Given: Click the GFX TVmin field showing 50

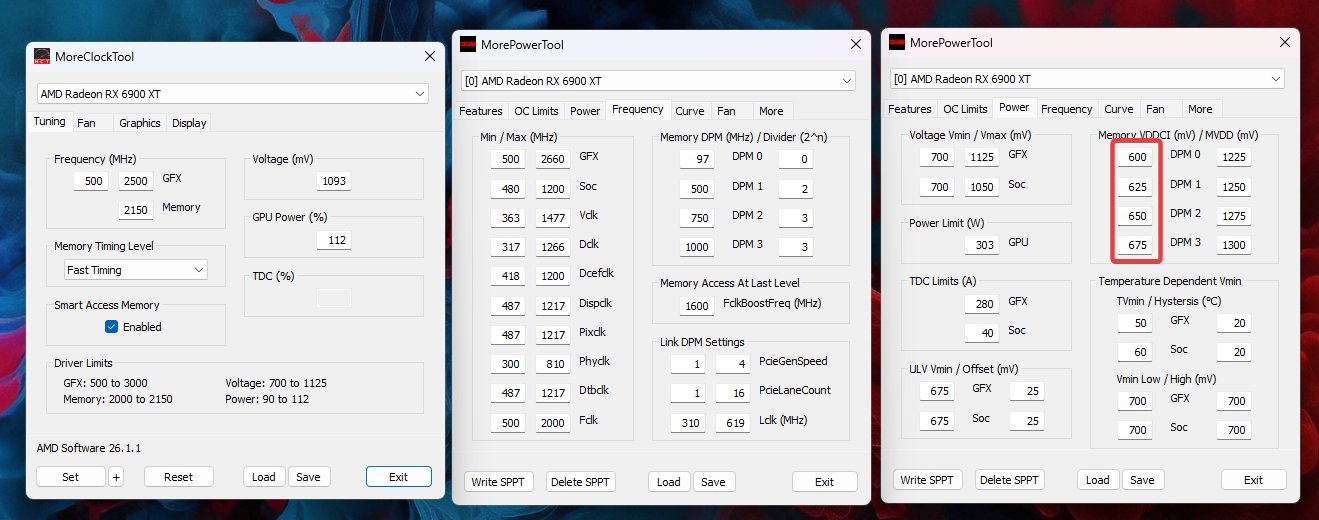Looking at the screenshot, I should click(1135, 323).
